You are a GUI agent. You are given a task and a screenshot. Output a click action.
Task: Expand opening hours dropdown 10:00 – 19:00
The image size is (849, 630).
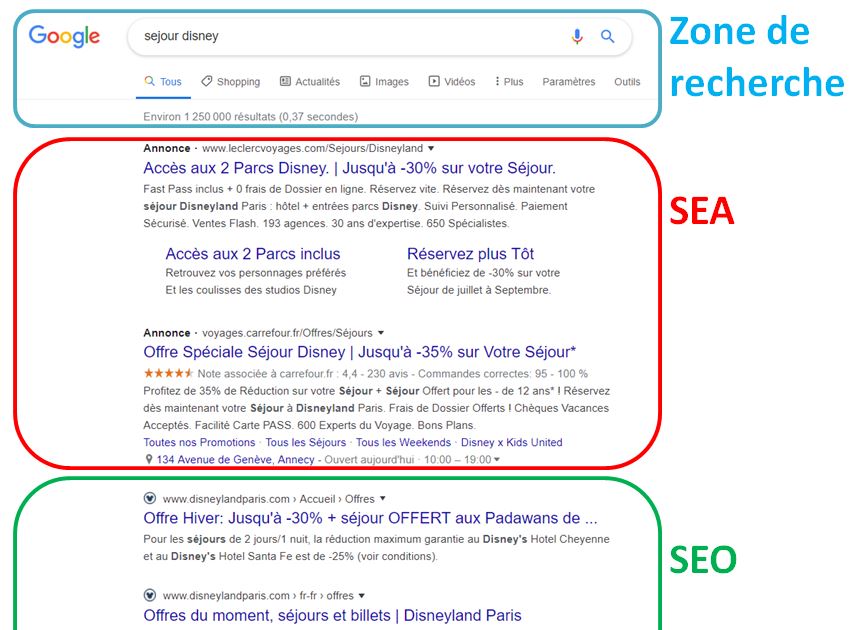[x=497, y=460]
